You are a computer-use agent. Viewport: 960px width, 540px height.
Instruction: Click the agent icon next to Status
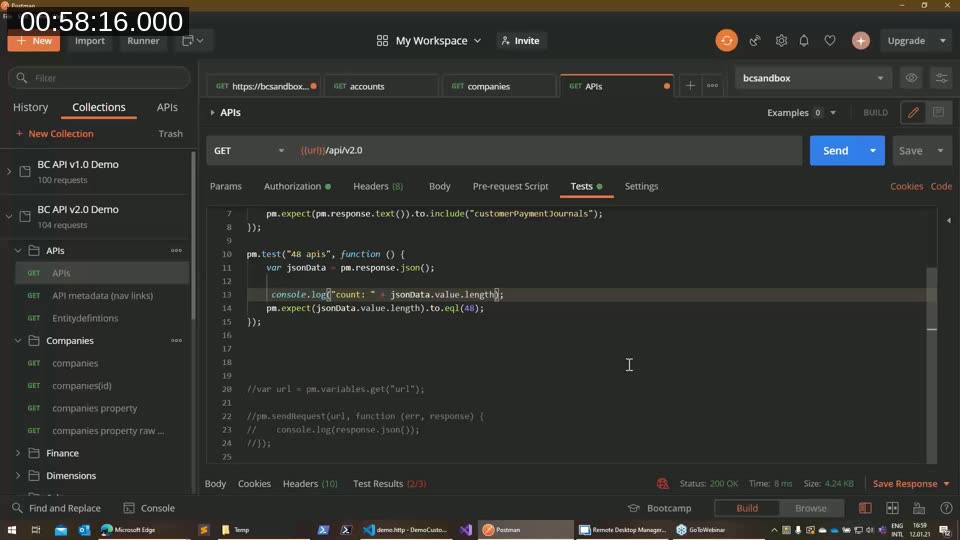[x=662, y=484]
